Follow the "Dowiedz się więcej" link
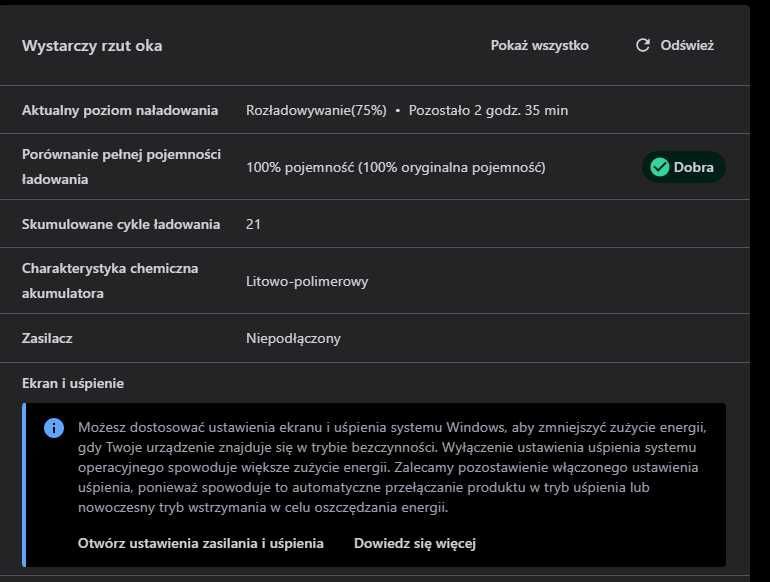This screenshot has width=770, height=582. 415,543
